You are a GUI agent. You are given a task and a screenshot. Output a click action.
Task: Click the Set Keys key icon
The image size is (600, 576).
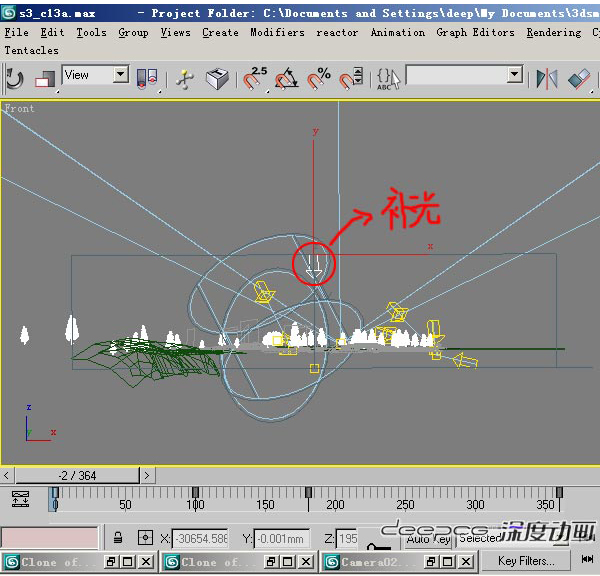coord(380,545)
